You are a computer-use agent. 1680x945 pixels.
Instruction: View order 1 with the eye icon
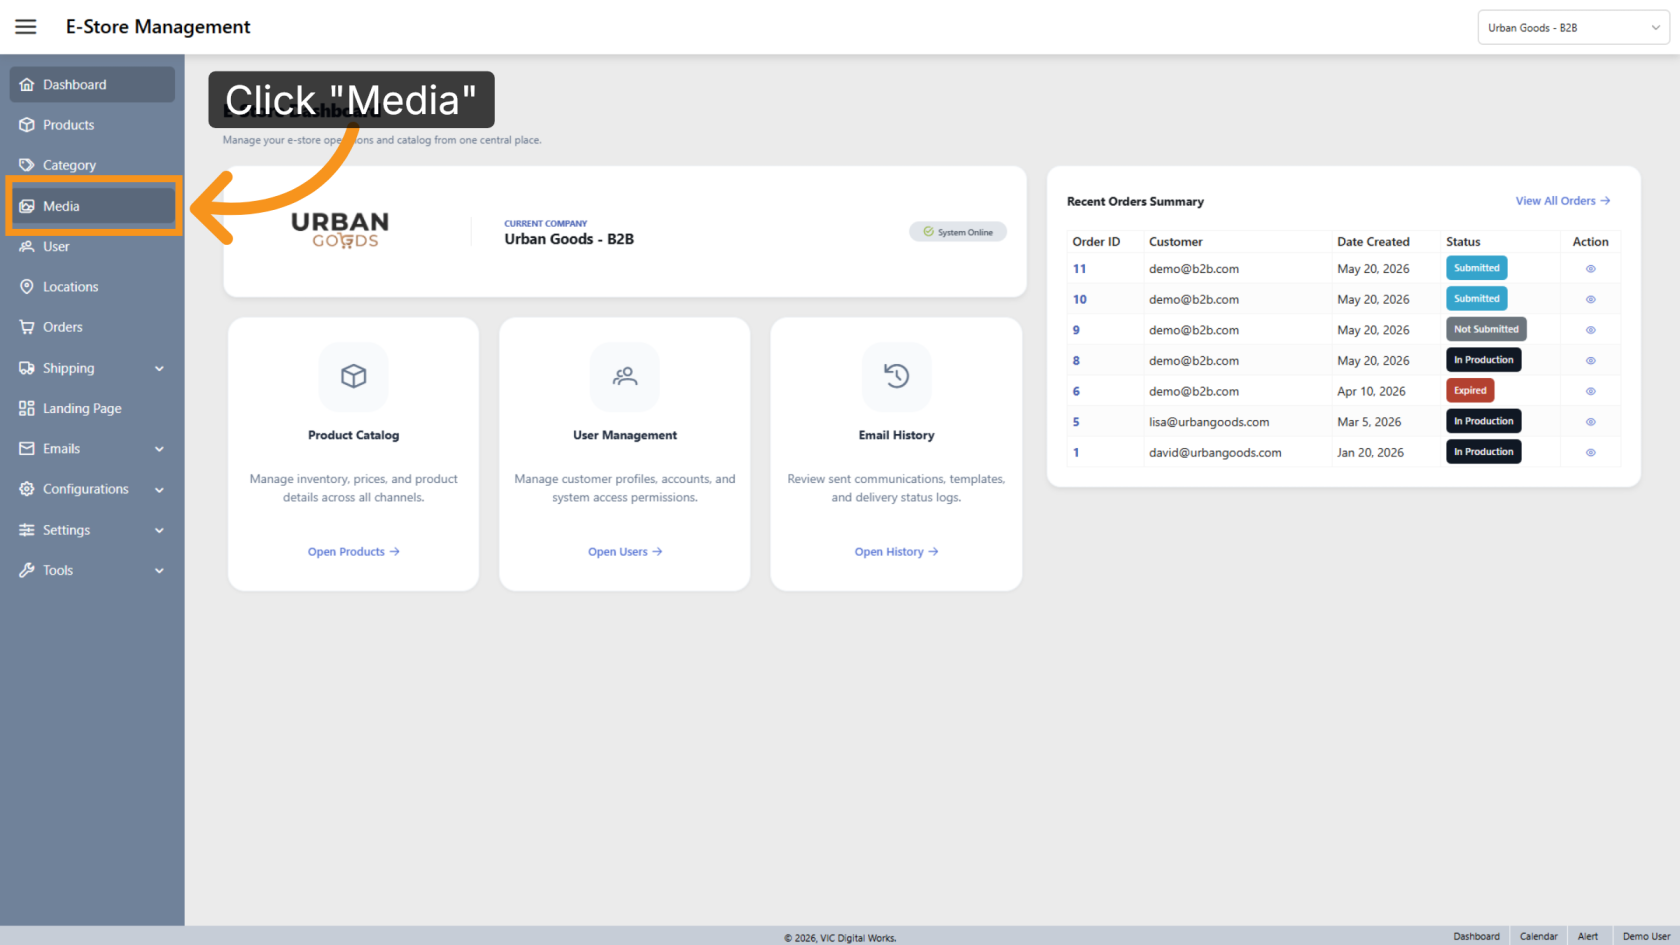1590,453
